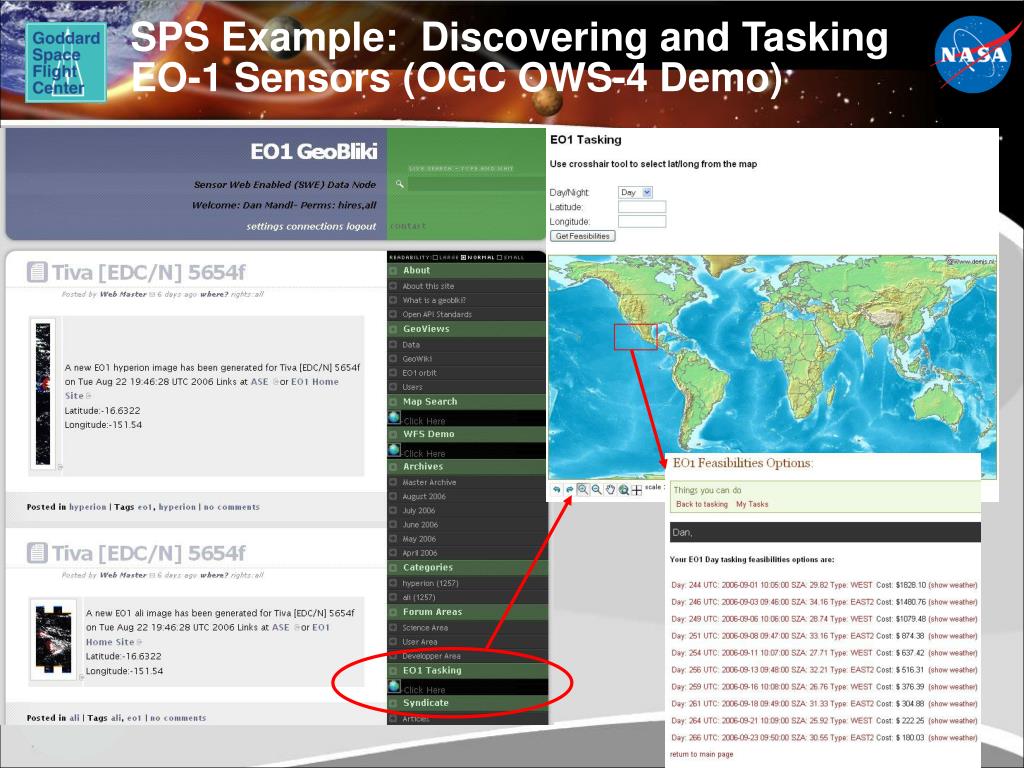Select the zoom in magnifier tool
The image size is (1024, 768).
pyautogui.click(x=583, y=490)
